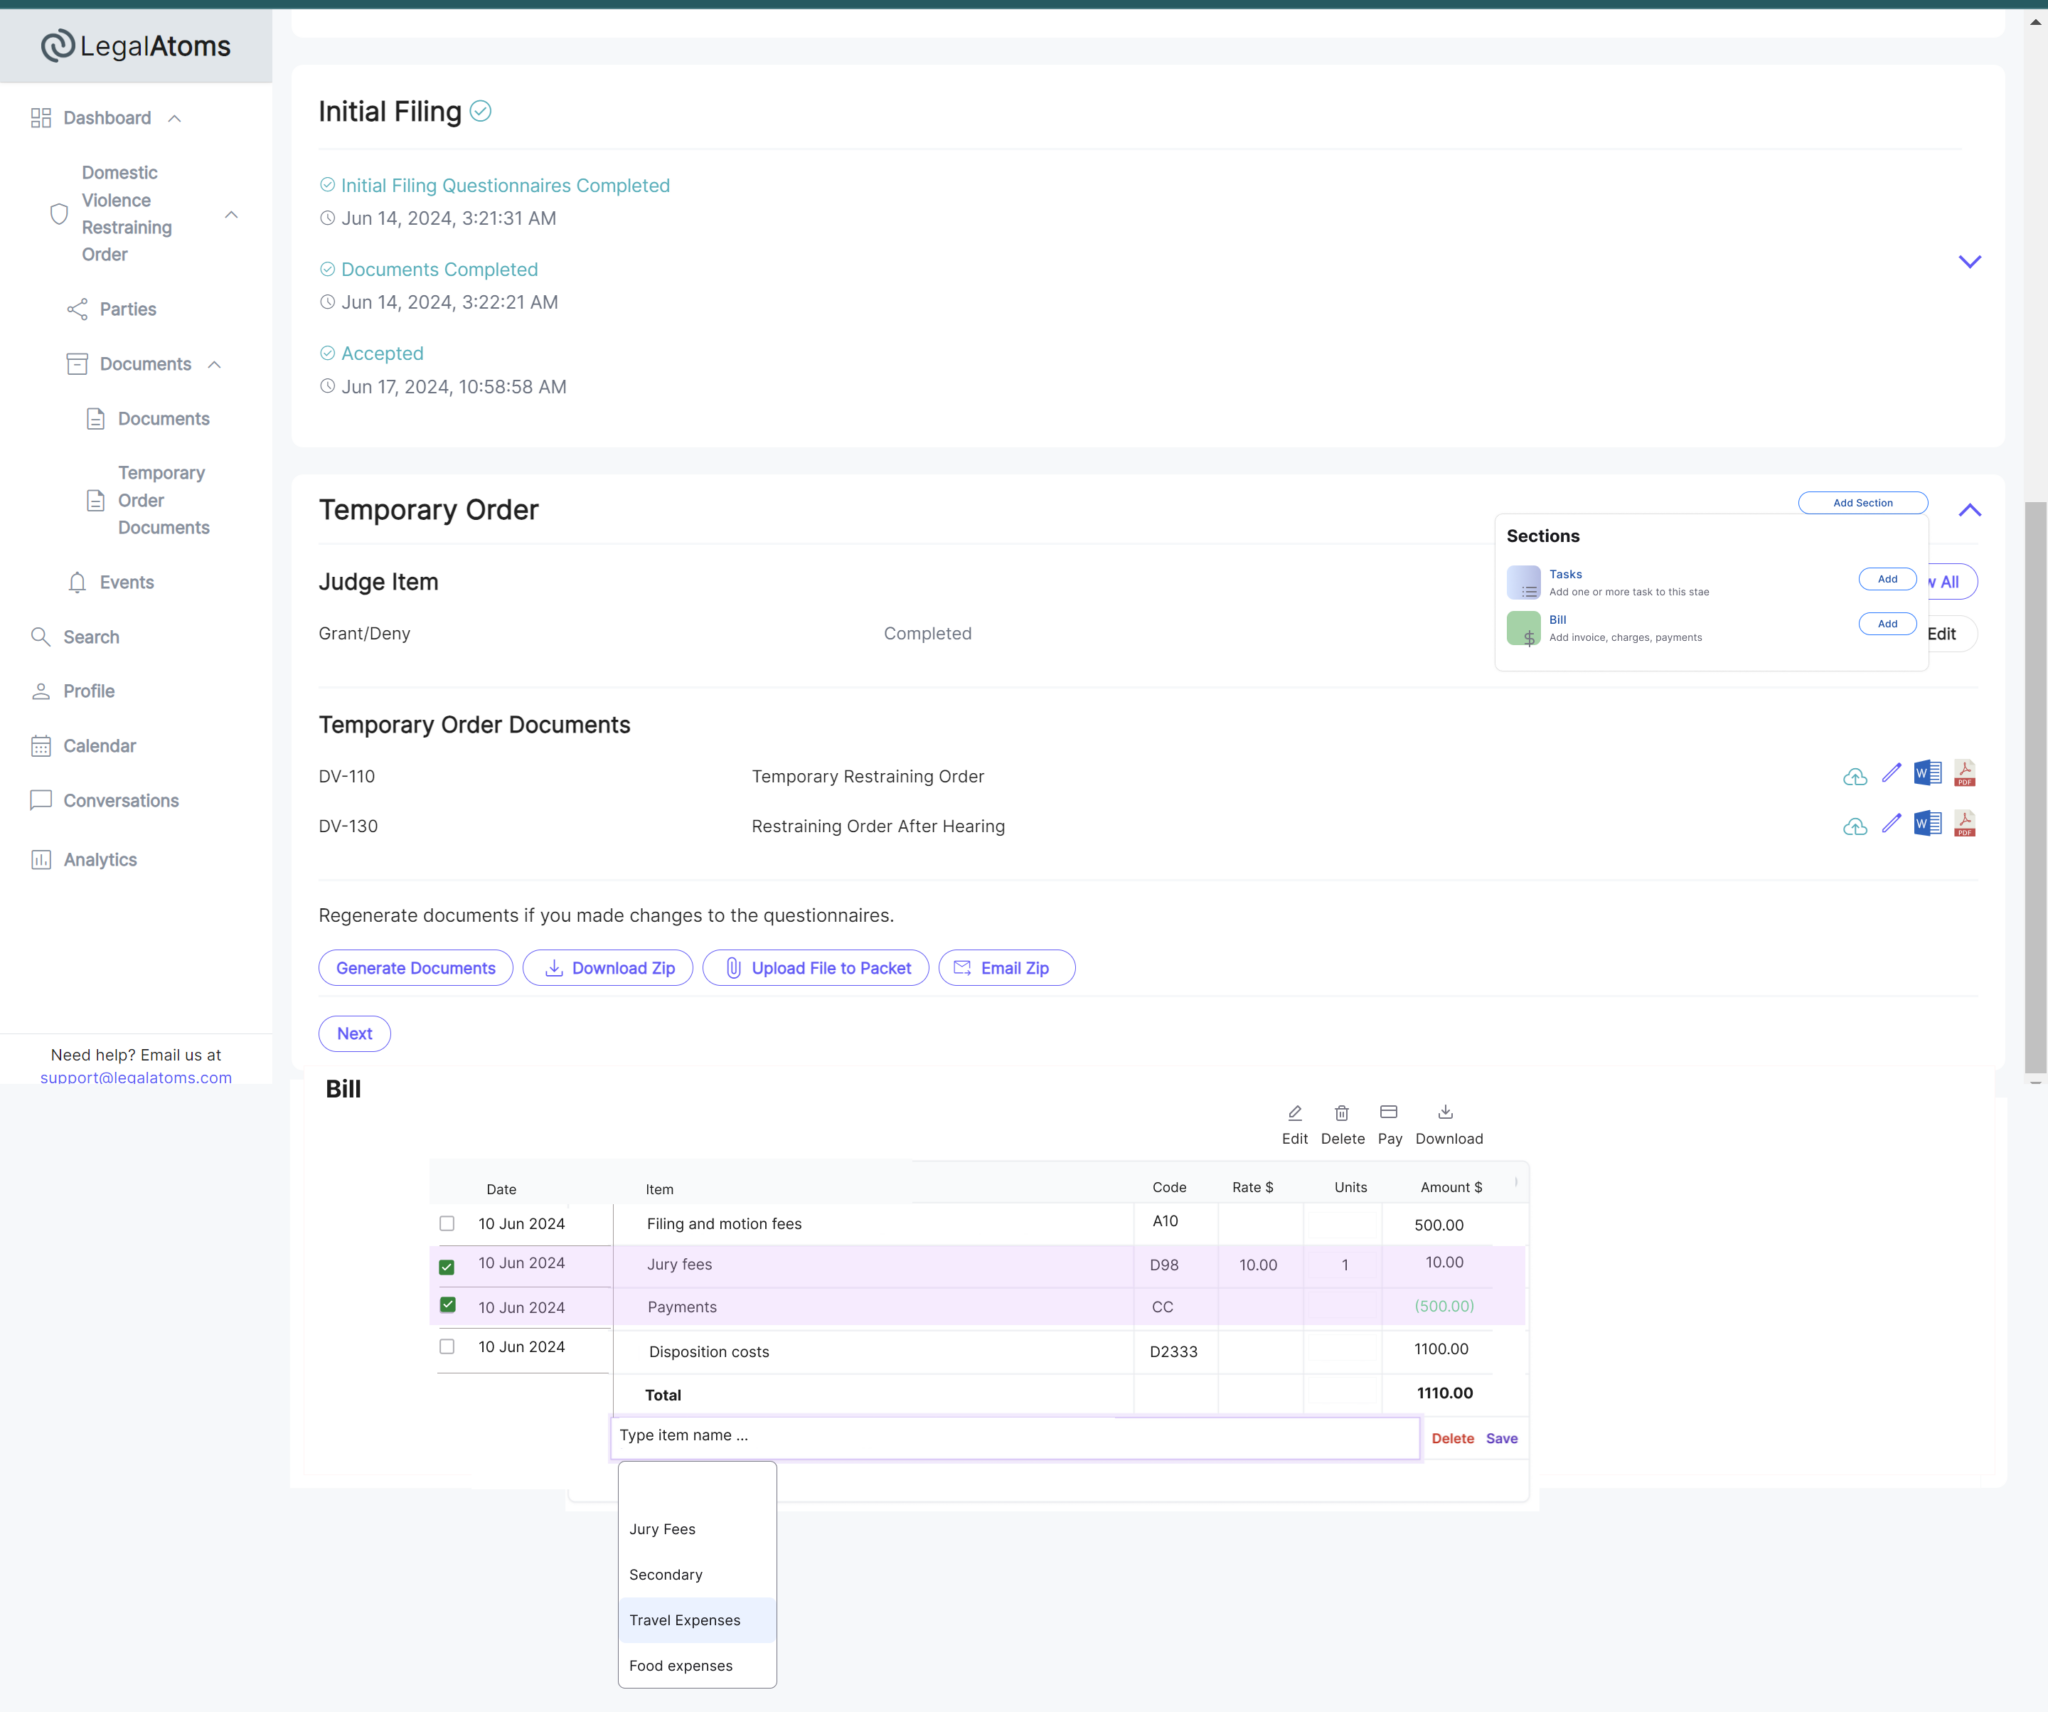The width and height of the screenshot is (2048, 1712).
Task: Select Travel Expenses from item dropdown
Action: tap(685, 1620)
